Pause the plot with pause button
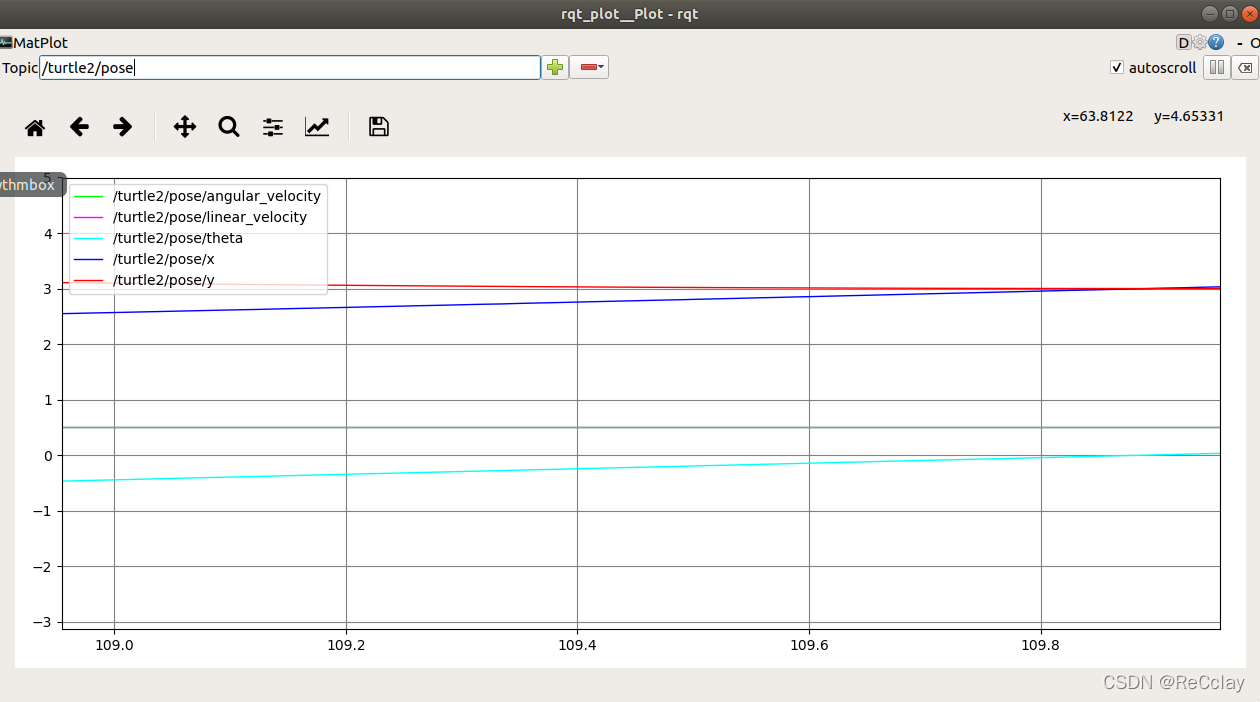The height and width of the screenshot is (702, 1260). pyautogui.click(x=1216, y=68)
